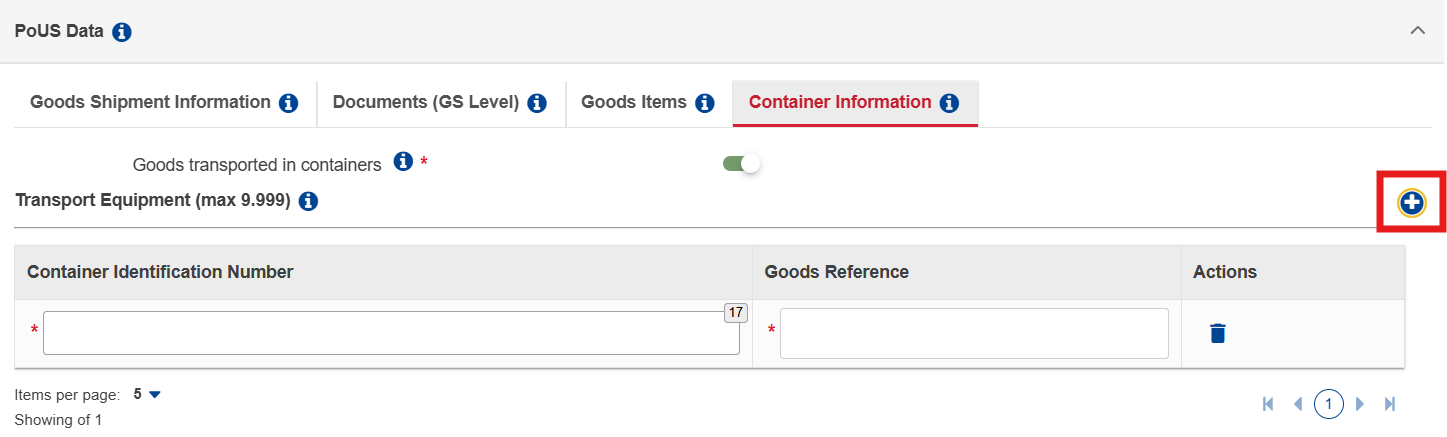Open info icon next to Goods Shipment Information
The image size is (1447, 437).
[289, 103]
